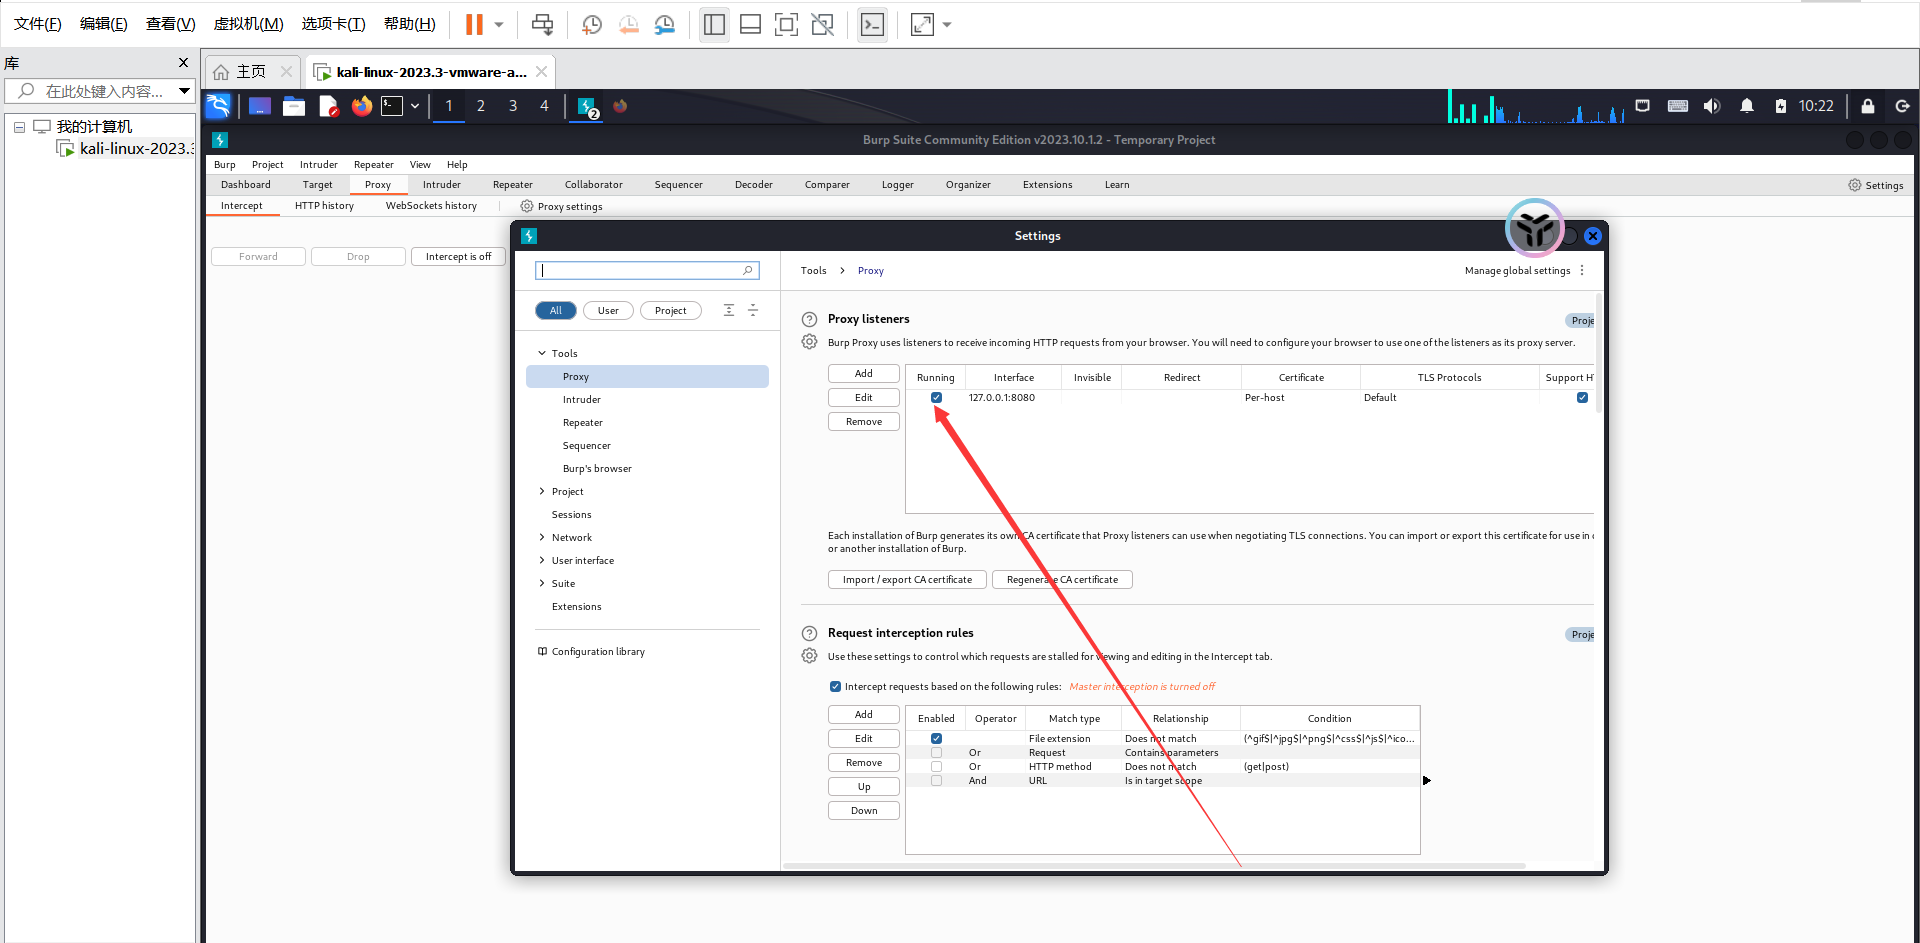This screenshot has width=1920, height=943.
Task: Click Regenerate CA certificate button
Action: pos(1062,580)
